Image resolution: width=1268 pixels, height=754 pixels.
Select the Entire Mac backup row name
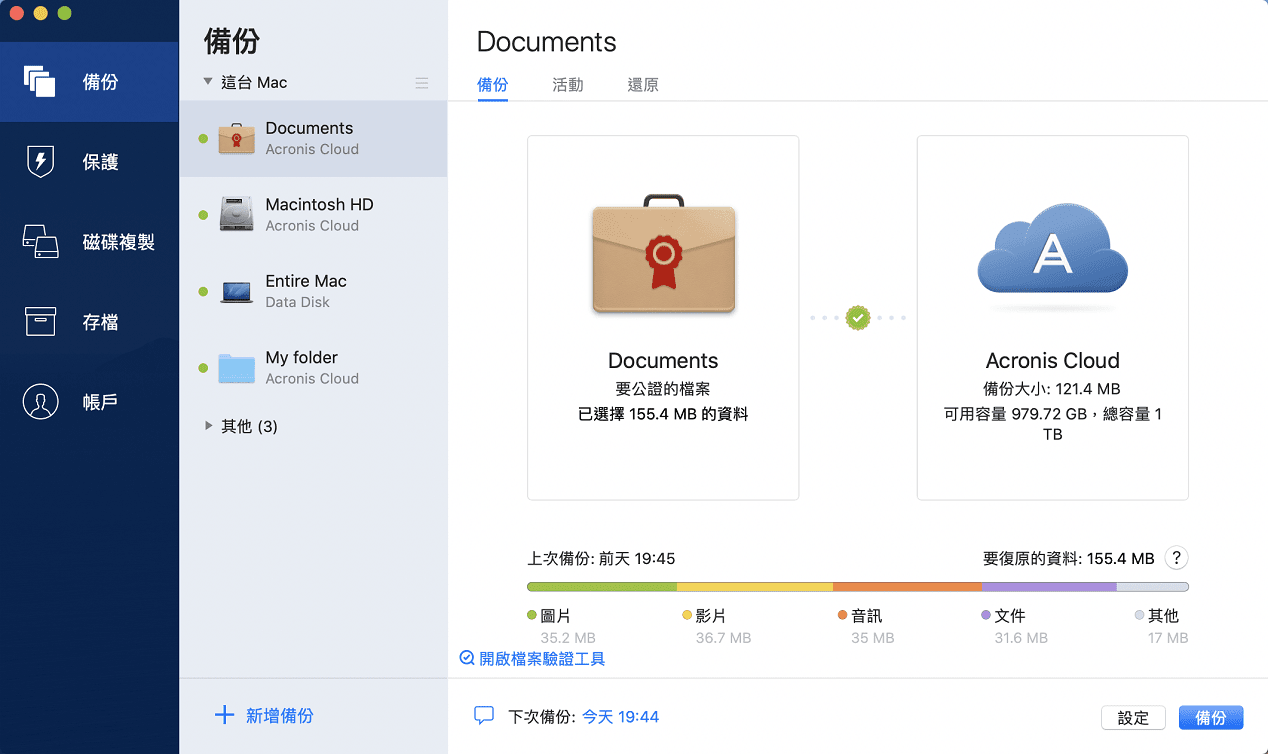click(x=306, y=281)
